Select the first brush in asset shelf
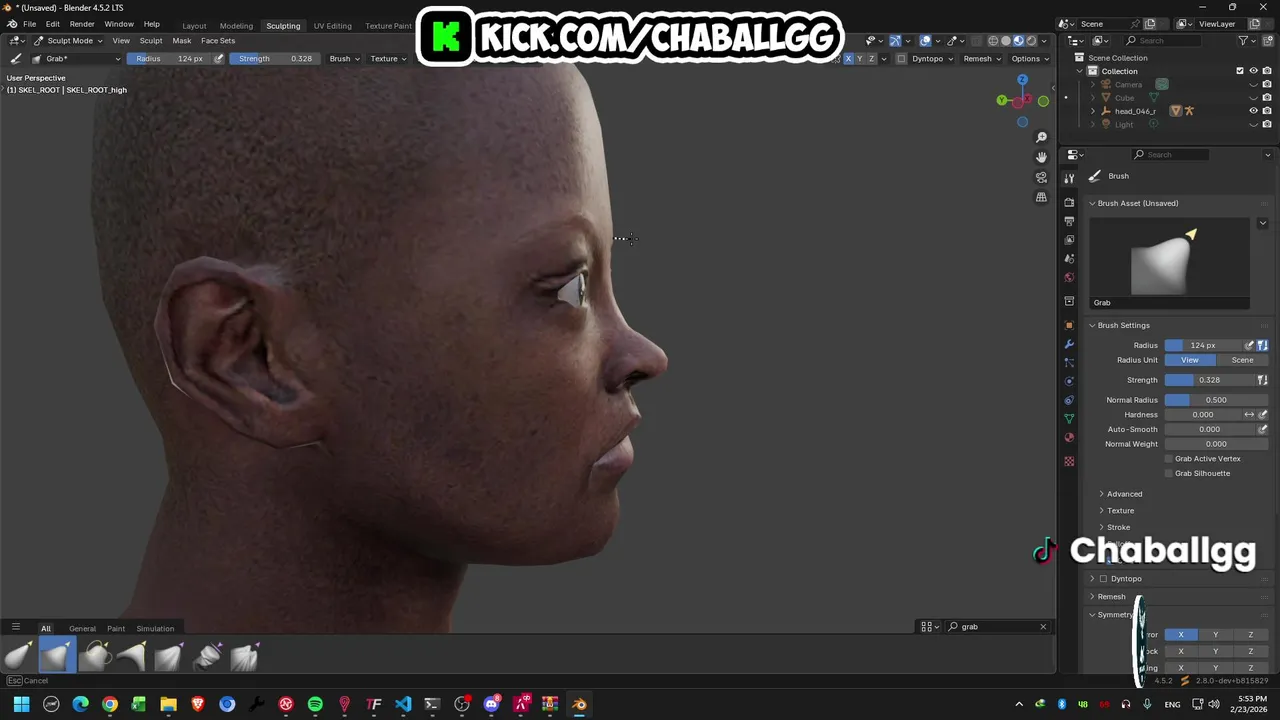Image resolution: width=1280 pixels, height=720 pixels. [19, 655]
